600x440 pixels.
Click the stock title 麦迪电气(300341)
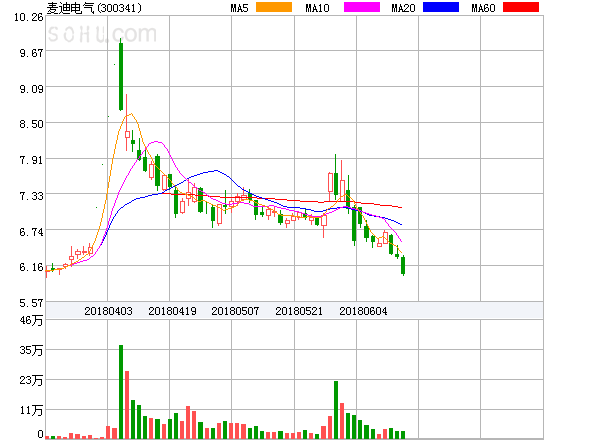[94, 8]
